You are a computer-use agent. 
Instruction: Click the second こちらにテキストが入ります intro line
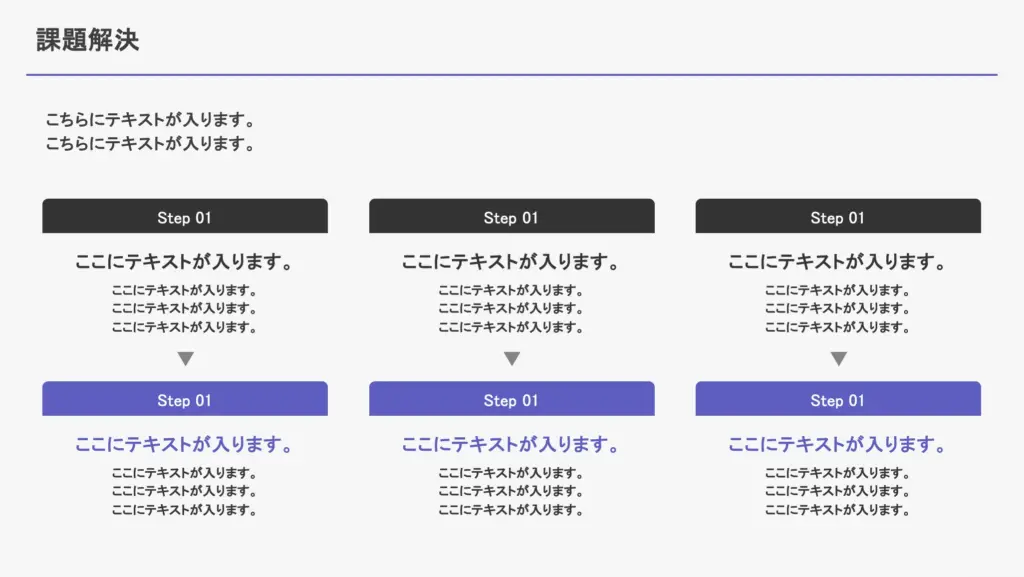(x=150, y=143)
